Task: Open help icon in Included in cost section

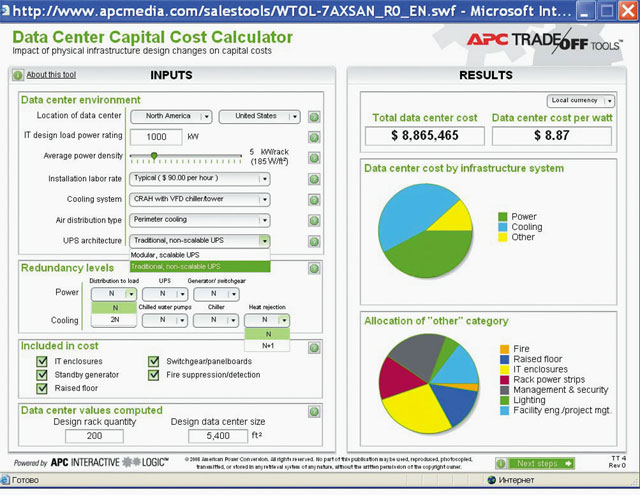Action: click(x=314, y=348)
